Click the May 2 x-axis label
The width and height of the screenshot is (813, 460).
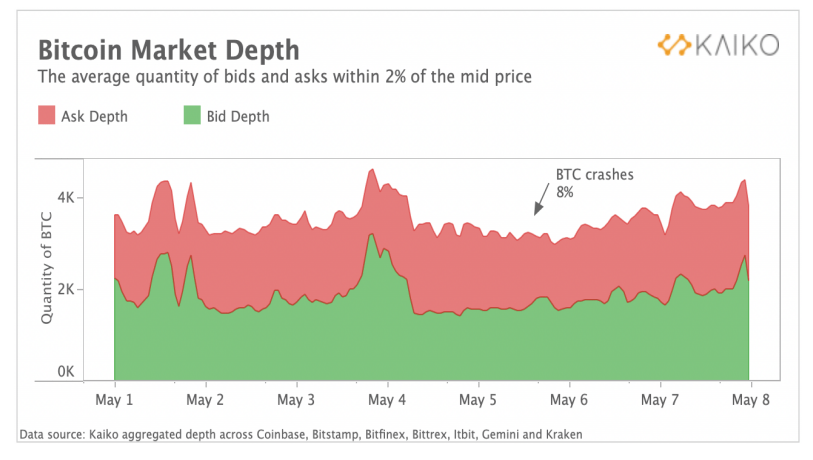(x=205, y=400)
